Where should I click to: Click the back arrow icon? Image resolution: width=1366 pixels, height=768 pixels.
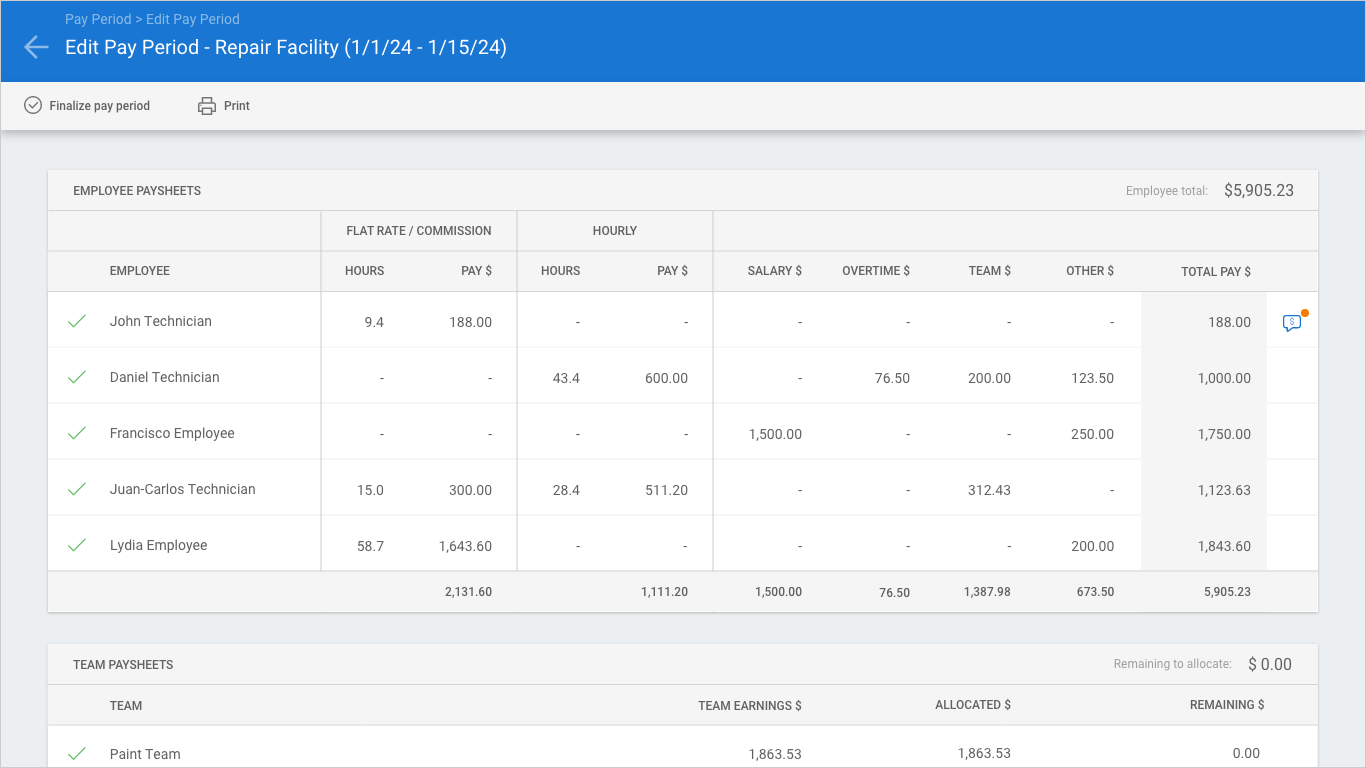[x=36, y=47]
